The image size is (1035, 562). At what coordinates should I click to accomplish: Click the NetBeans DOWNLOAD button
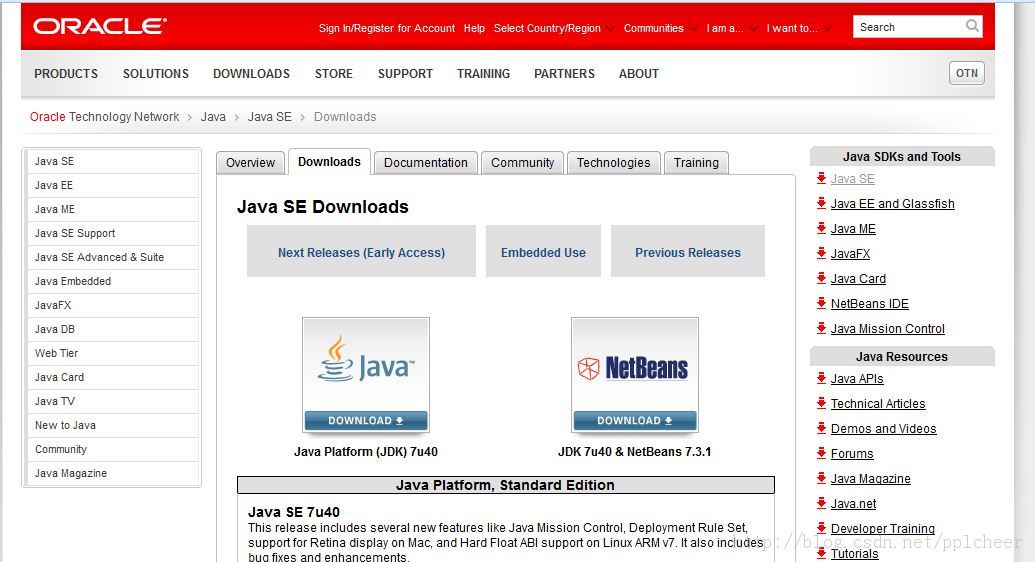click(634, 421)
